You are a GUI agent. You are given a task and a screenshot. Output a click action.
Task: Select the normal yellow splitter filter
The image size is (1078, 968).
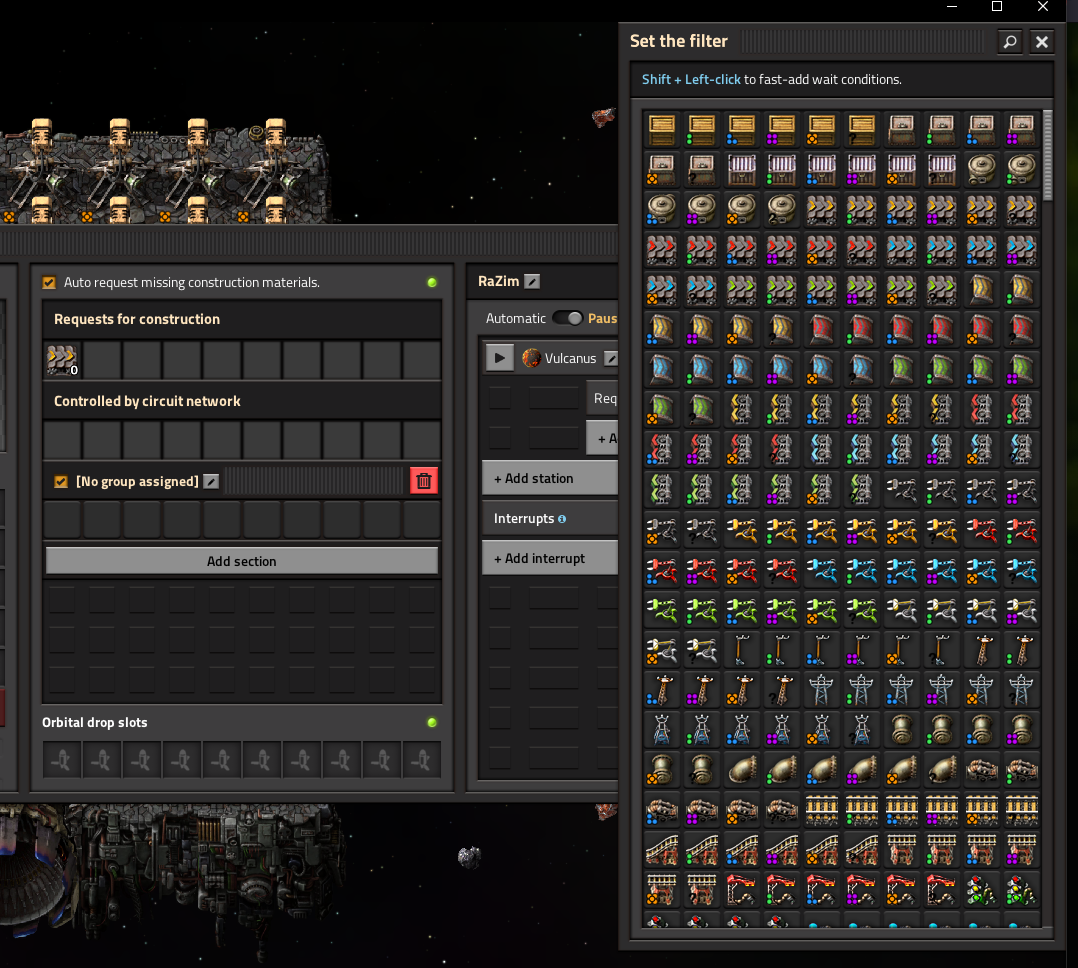click(x=741, y=408)
